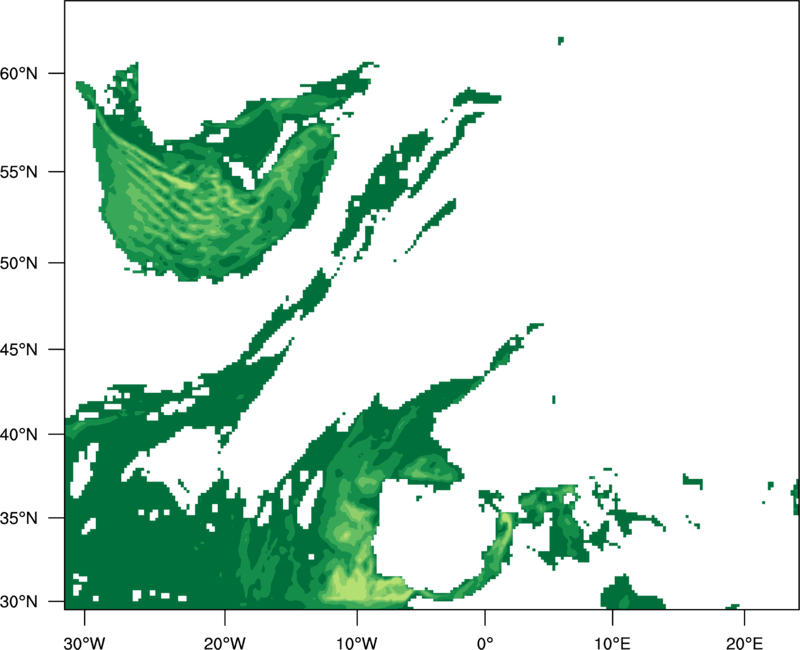Image resolution: width=800 pixels, height=650 pixels.
Task: Click the 10°E longitude label
Action: [613, 643]
